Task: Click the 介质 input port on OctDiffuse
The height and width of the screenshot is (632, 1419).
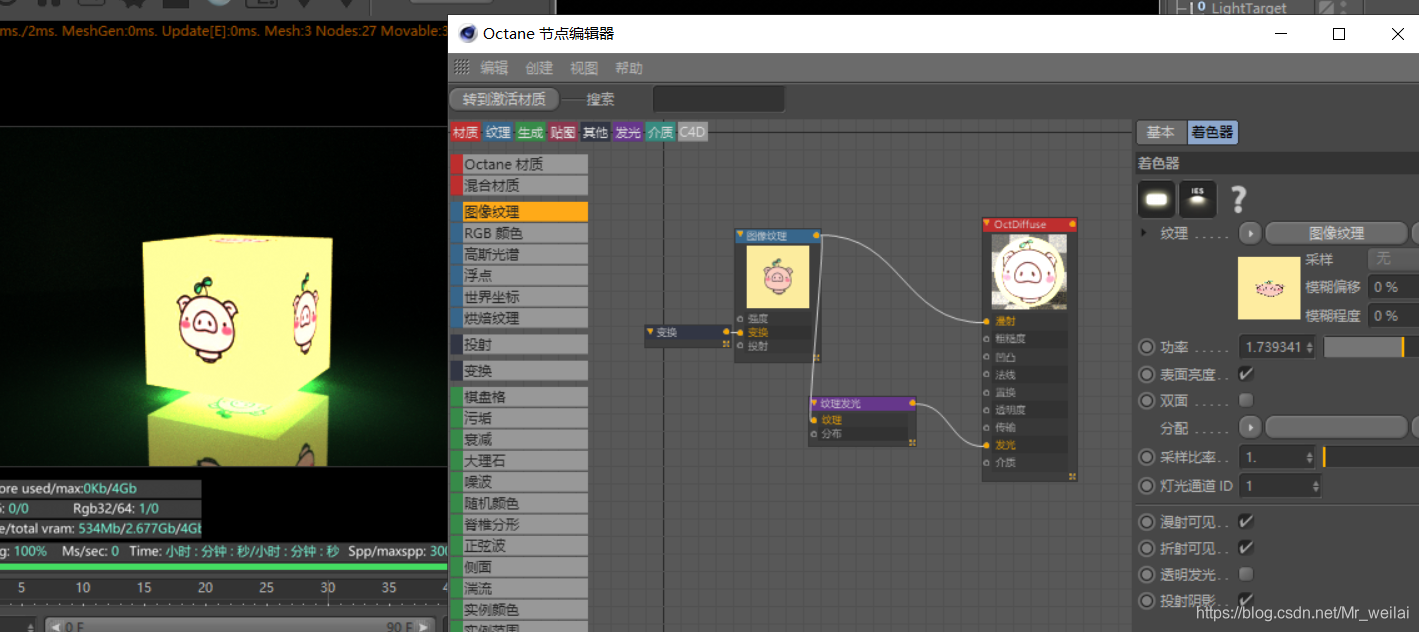Action: pyautogui.click(x=987, y=463)
